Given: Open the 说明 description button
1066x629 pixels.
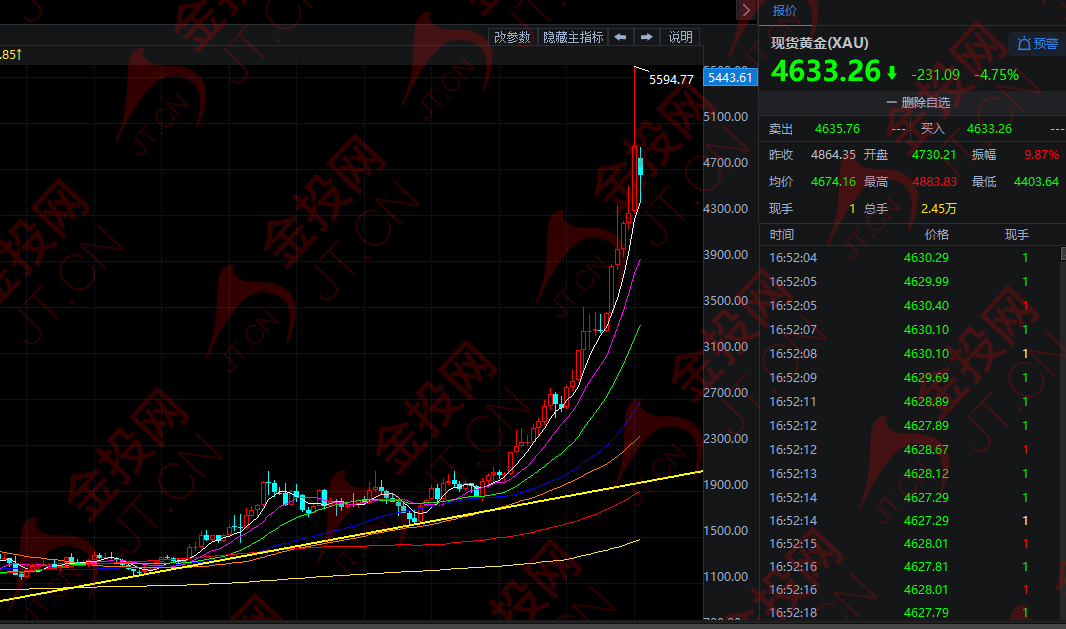Looking at the screenshot, I should (x=680, y=37).
